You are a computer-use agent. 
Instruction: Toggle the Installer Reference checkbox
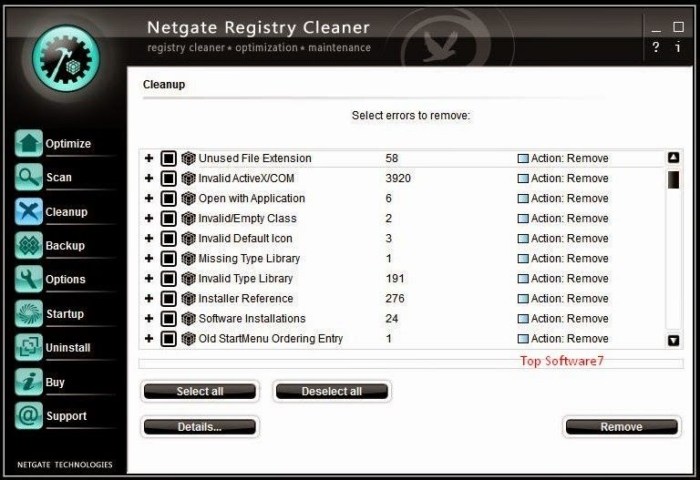[x=168, y=298]
